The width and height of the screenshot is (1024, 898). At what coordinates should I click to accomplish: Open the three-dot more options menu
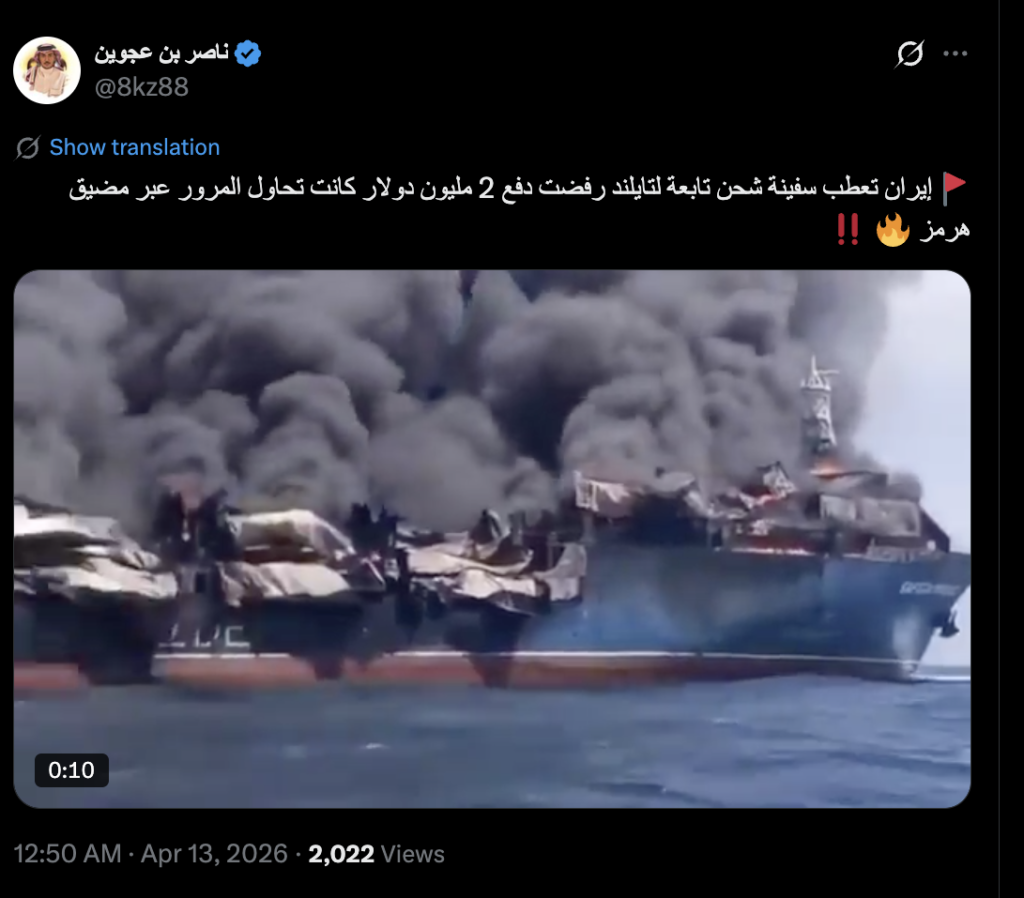pos(955,54)
